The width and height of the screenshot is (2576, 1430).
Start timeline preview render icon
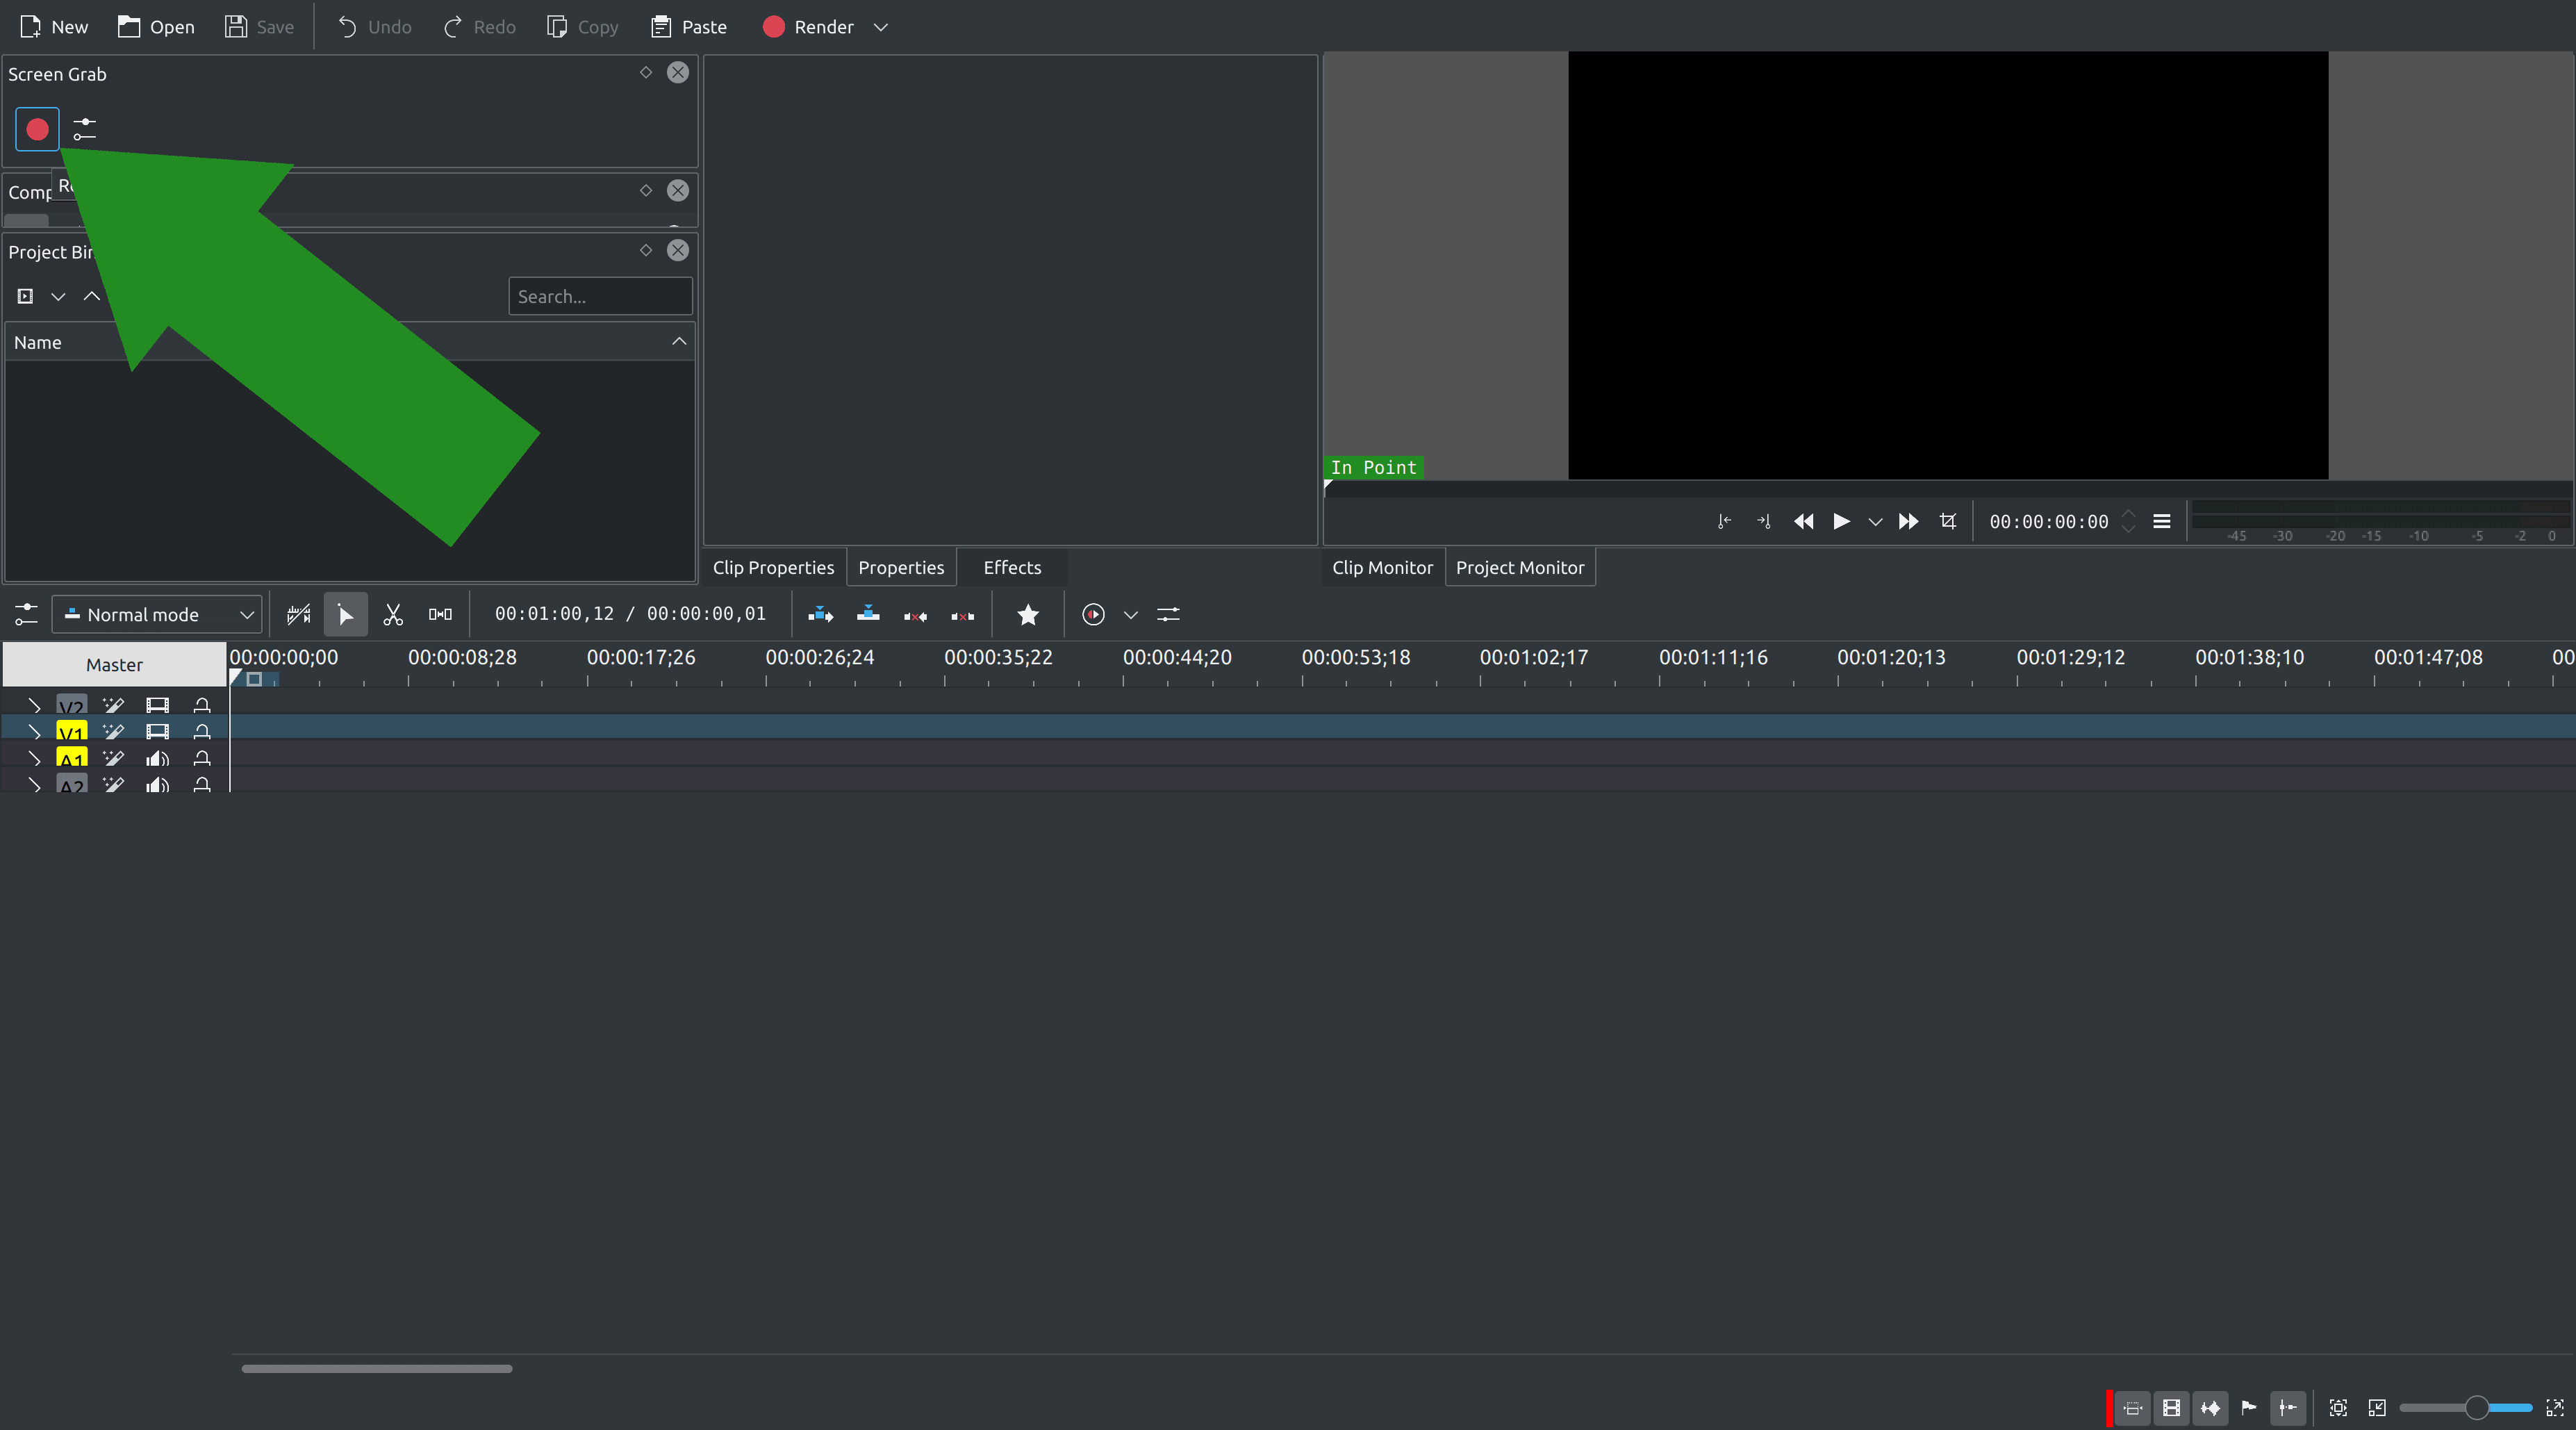[1093, 614]
